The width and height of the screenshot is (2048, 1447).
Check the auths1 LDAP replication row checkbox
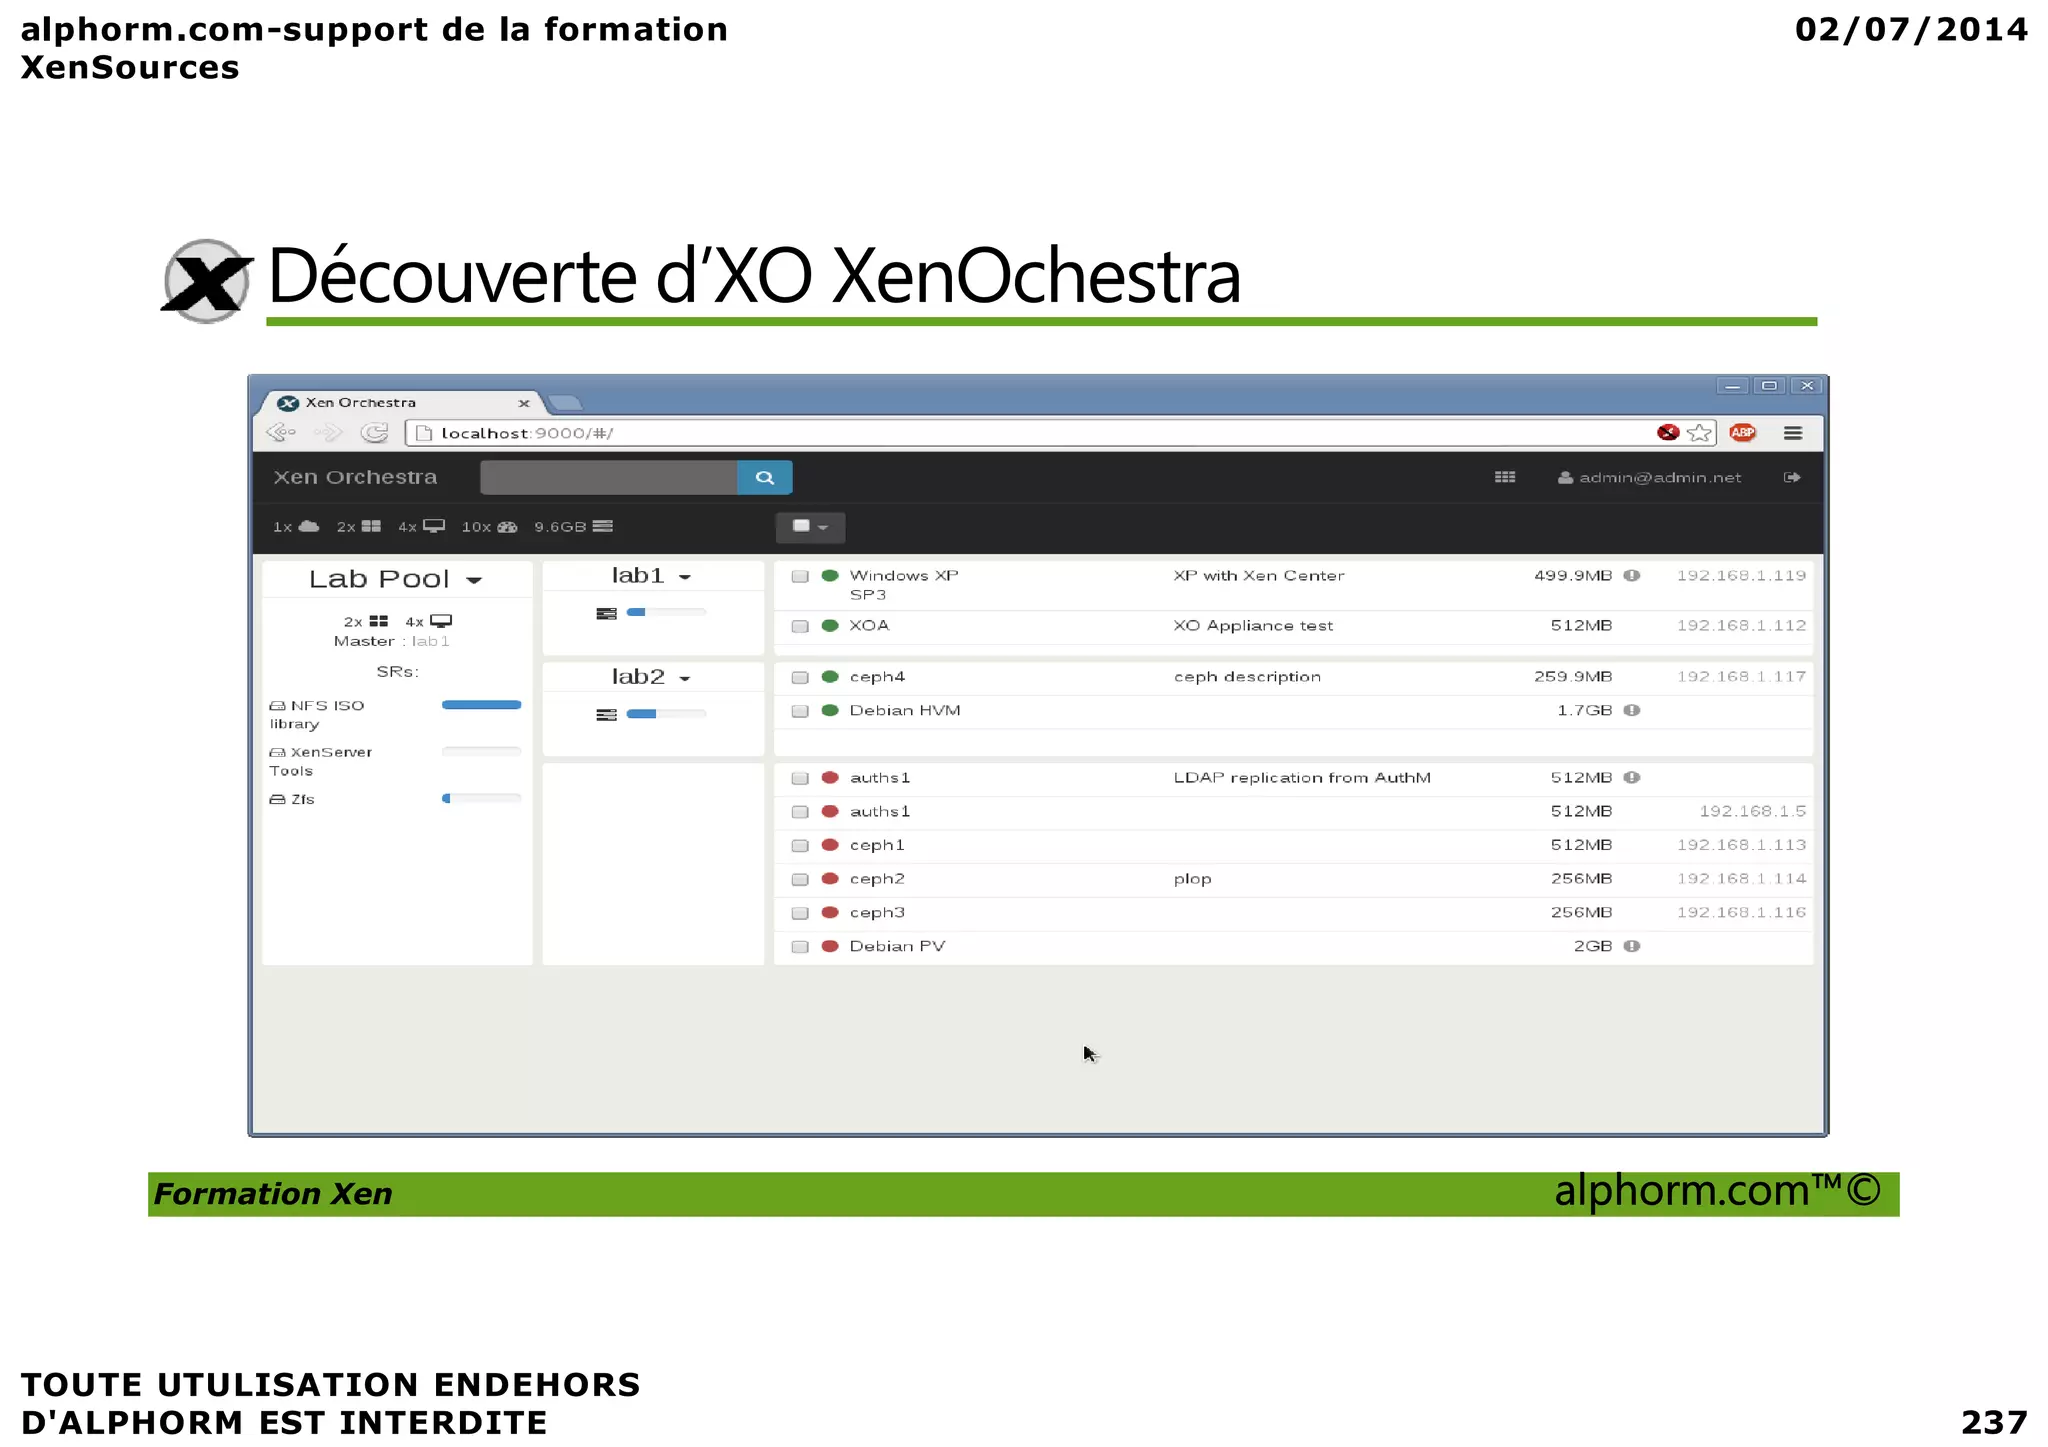[x=800, y=779]
